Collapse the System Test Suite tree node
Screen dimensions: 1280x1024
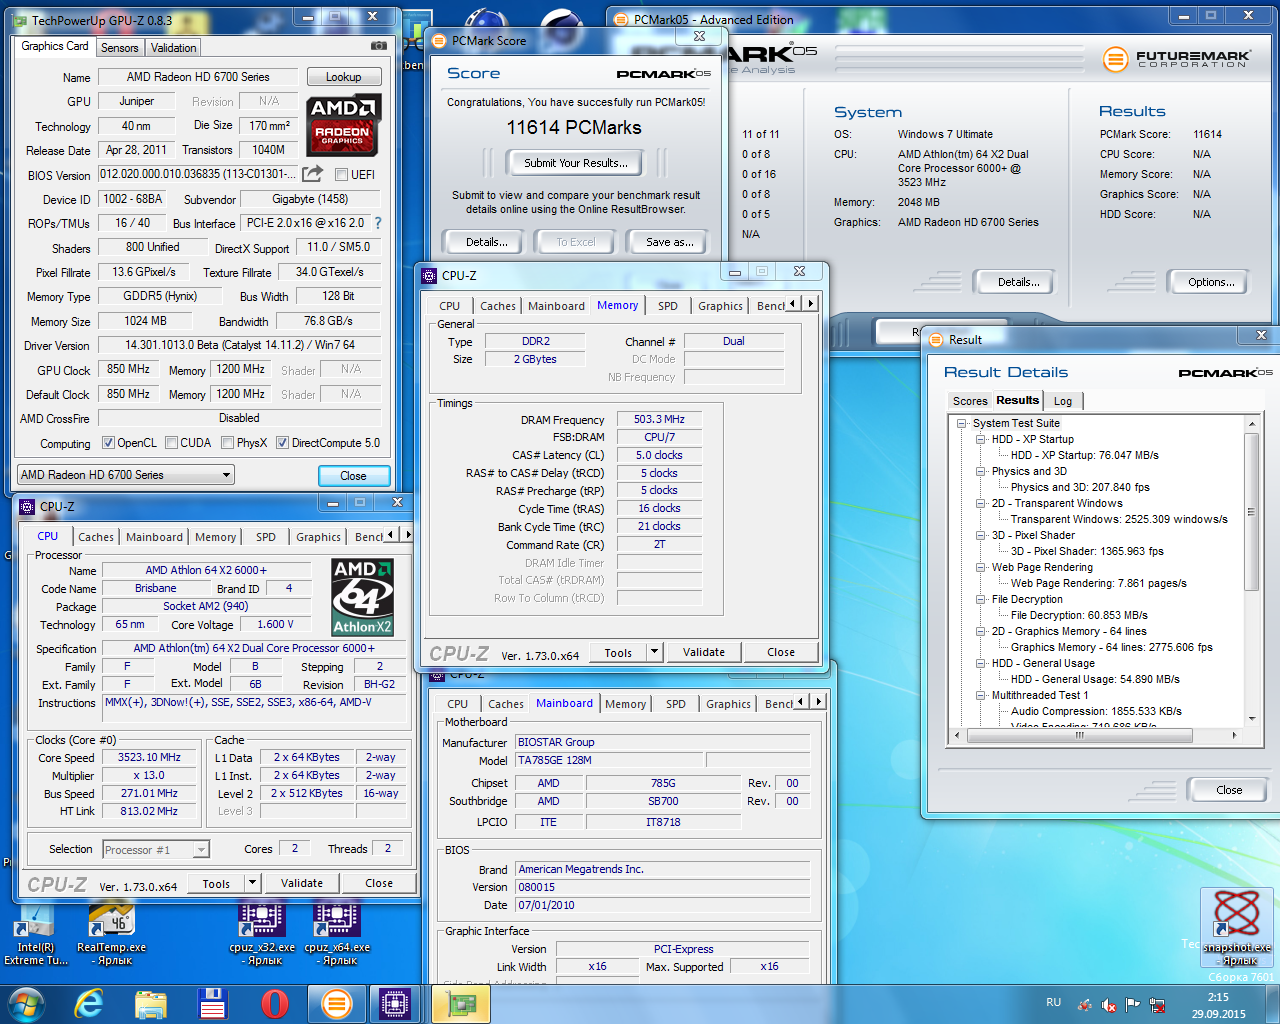click(x=961, y=423)
